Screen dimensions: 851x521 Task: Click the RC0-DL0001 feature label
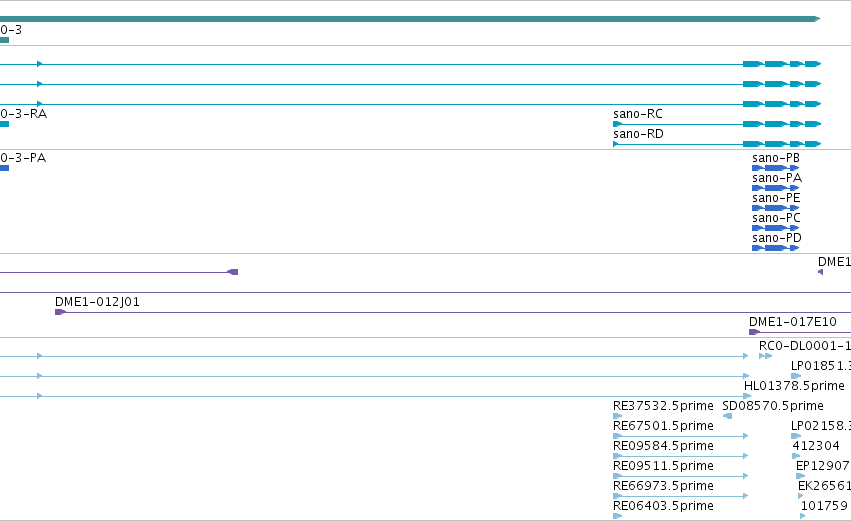tap(804, 346)
